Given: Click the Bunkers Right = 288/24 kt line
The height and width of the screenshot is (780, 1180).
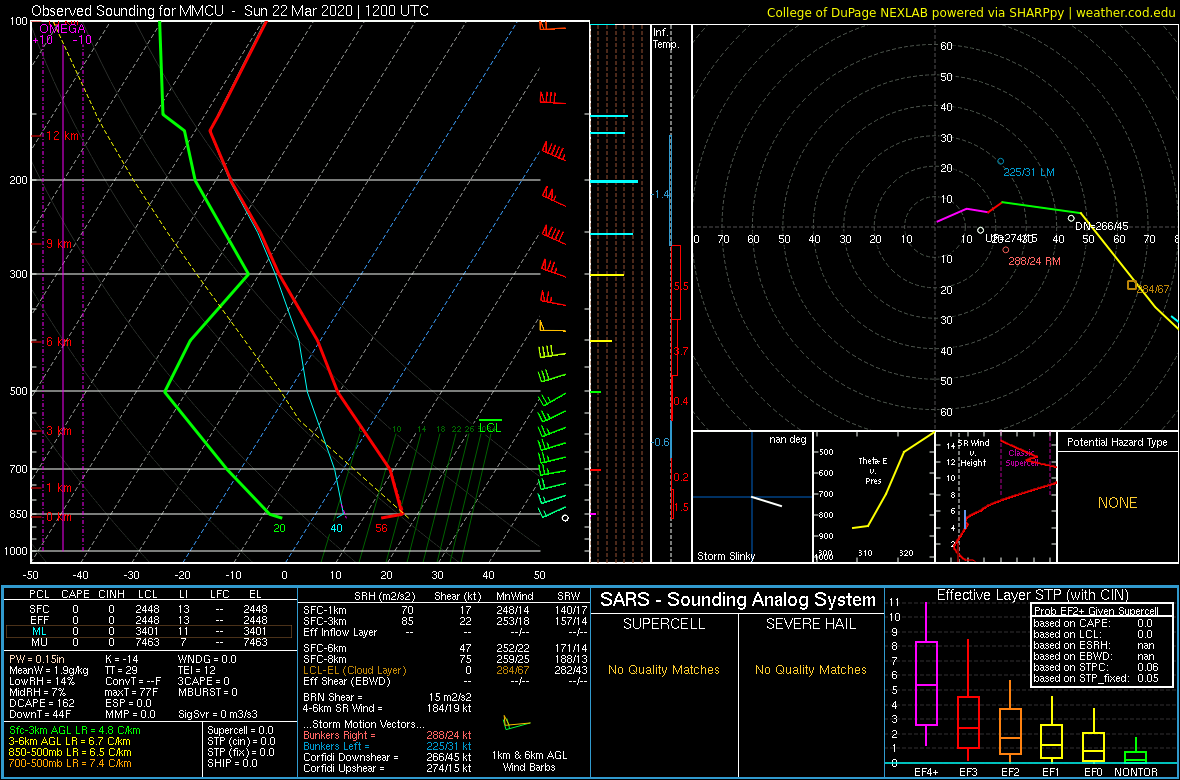Looking at the screenshot, I should (387, 736).
